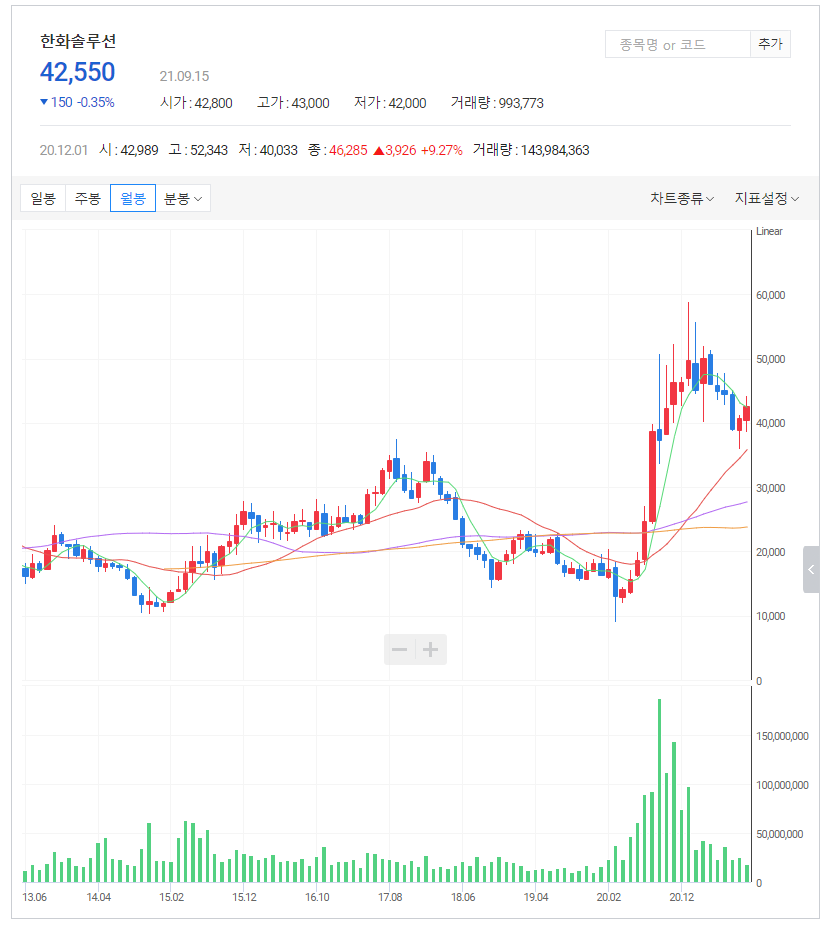The height and width of the screenshot is (925, 826).
Task: Click the current price 42,550
Action: 77,72
